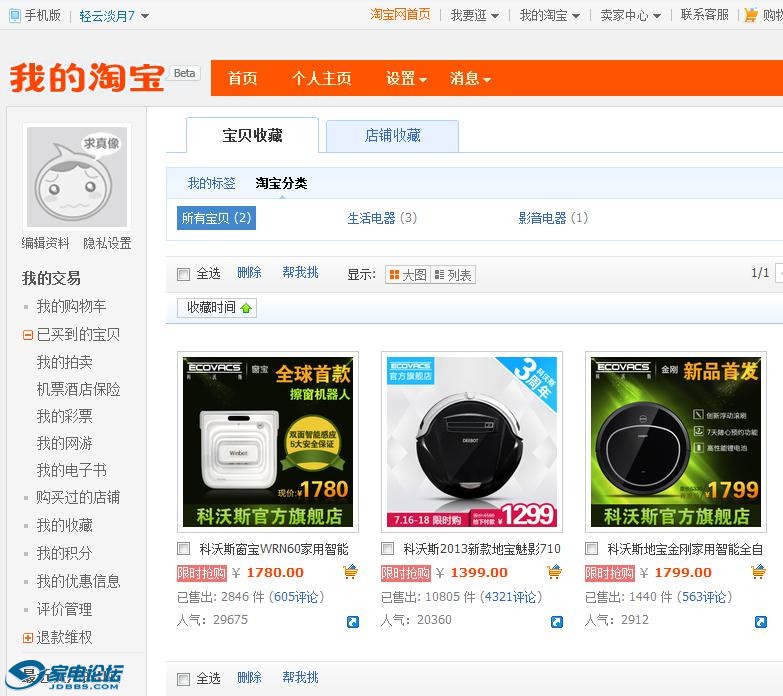783x696 pixels.
Task: Click the green arrow sort by 收藏时间
Action: [x=246, y=308]
